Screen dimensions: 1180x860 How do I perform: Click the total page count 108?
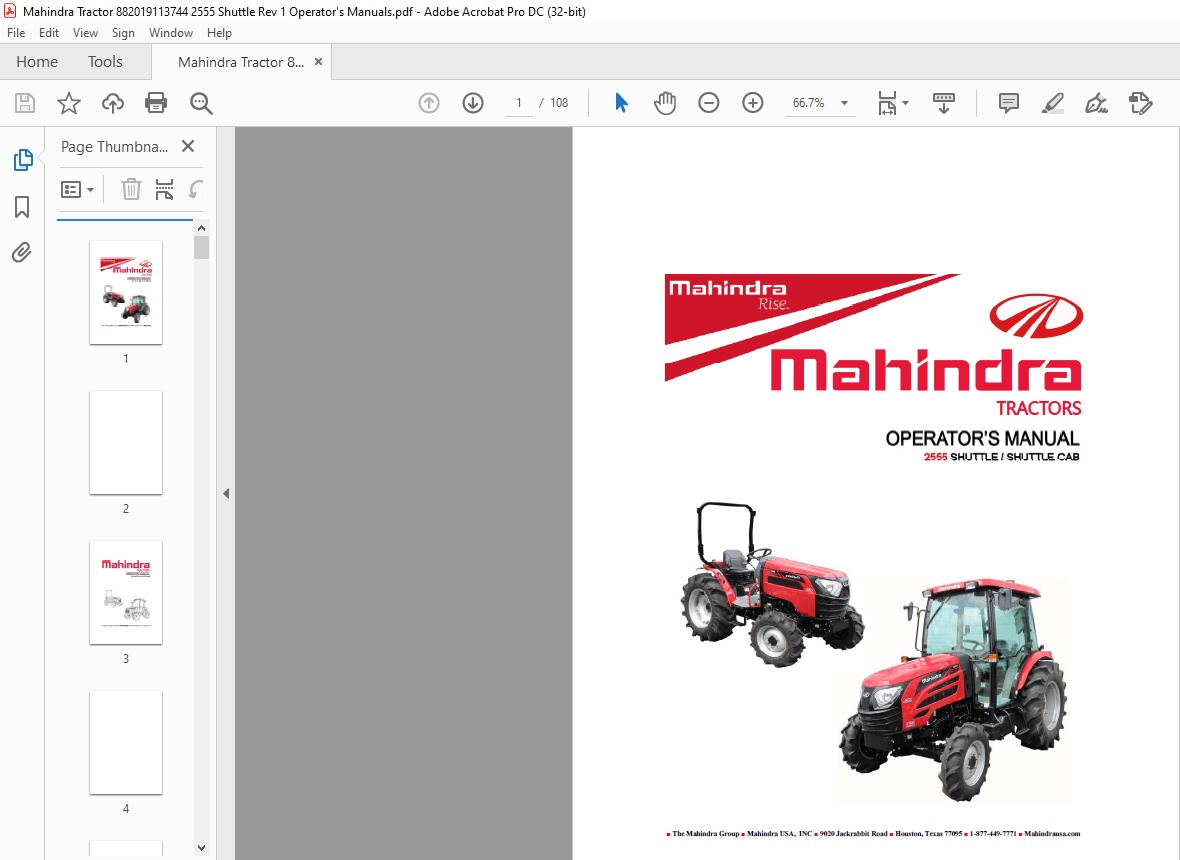click(559, 103)
